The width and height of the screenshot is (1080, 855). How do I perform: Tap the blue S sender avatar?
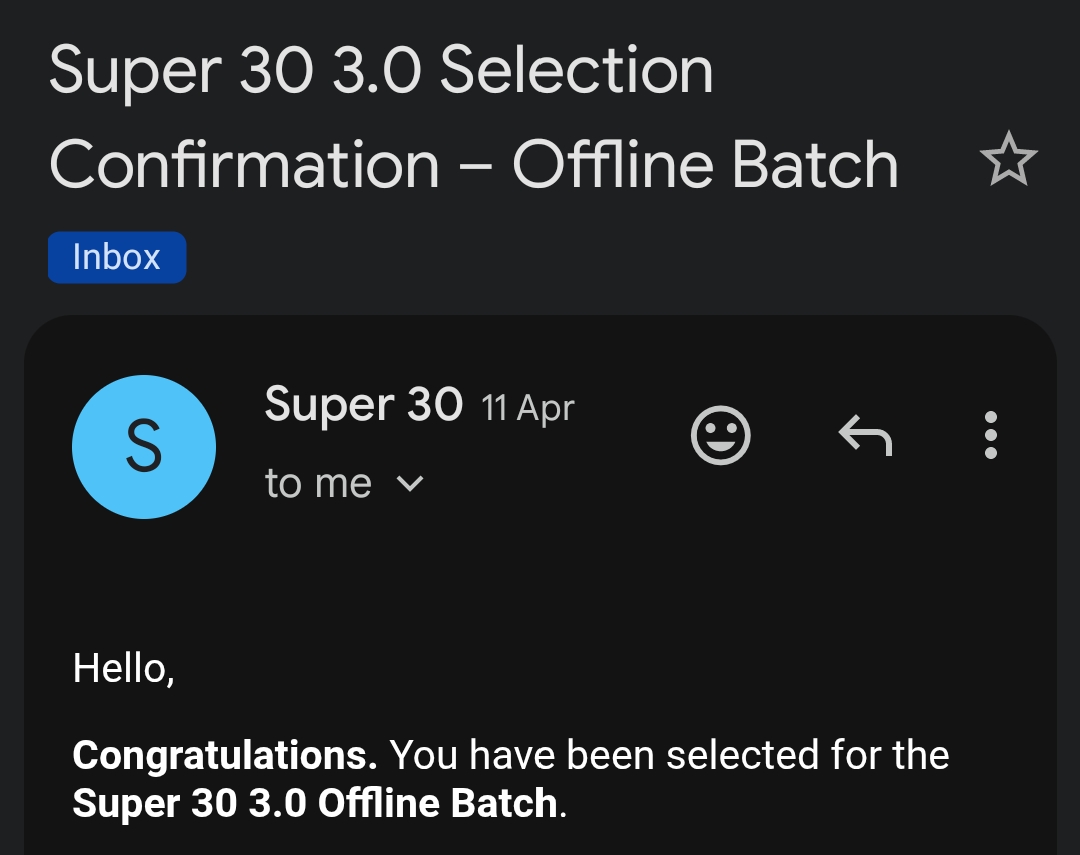[144, 446]
